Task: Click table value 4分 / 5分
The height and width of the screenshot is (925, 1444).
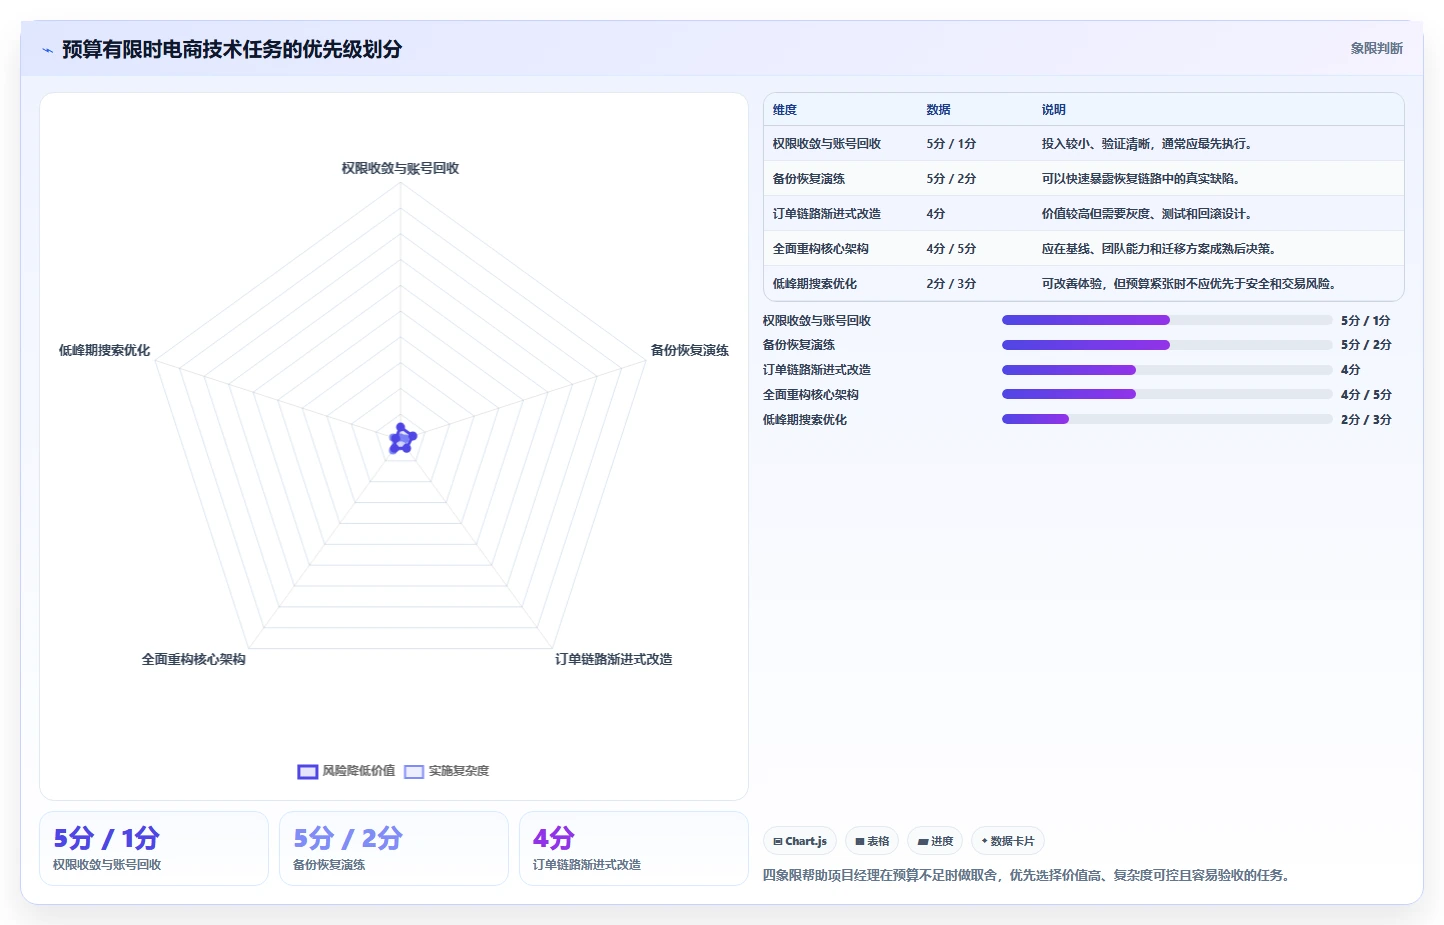Action: (951, 249)
